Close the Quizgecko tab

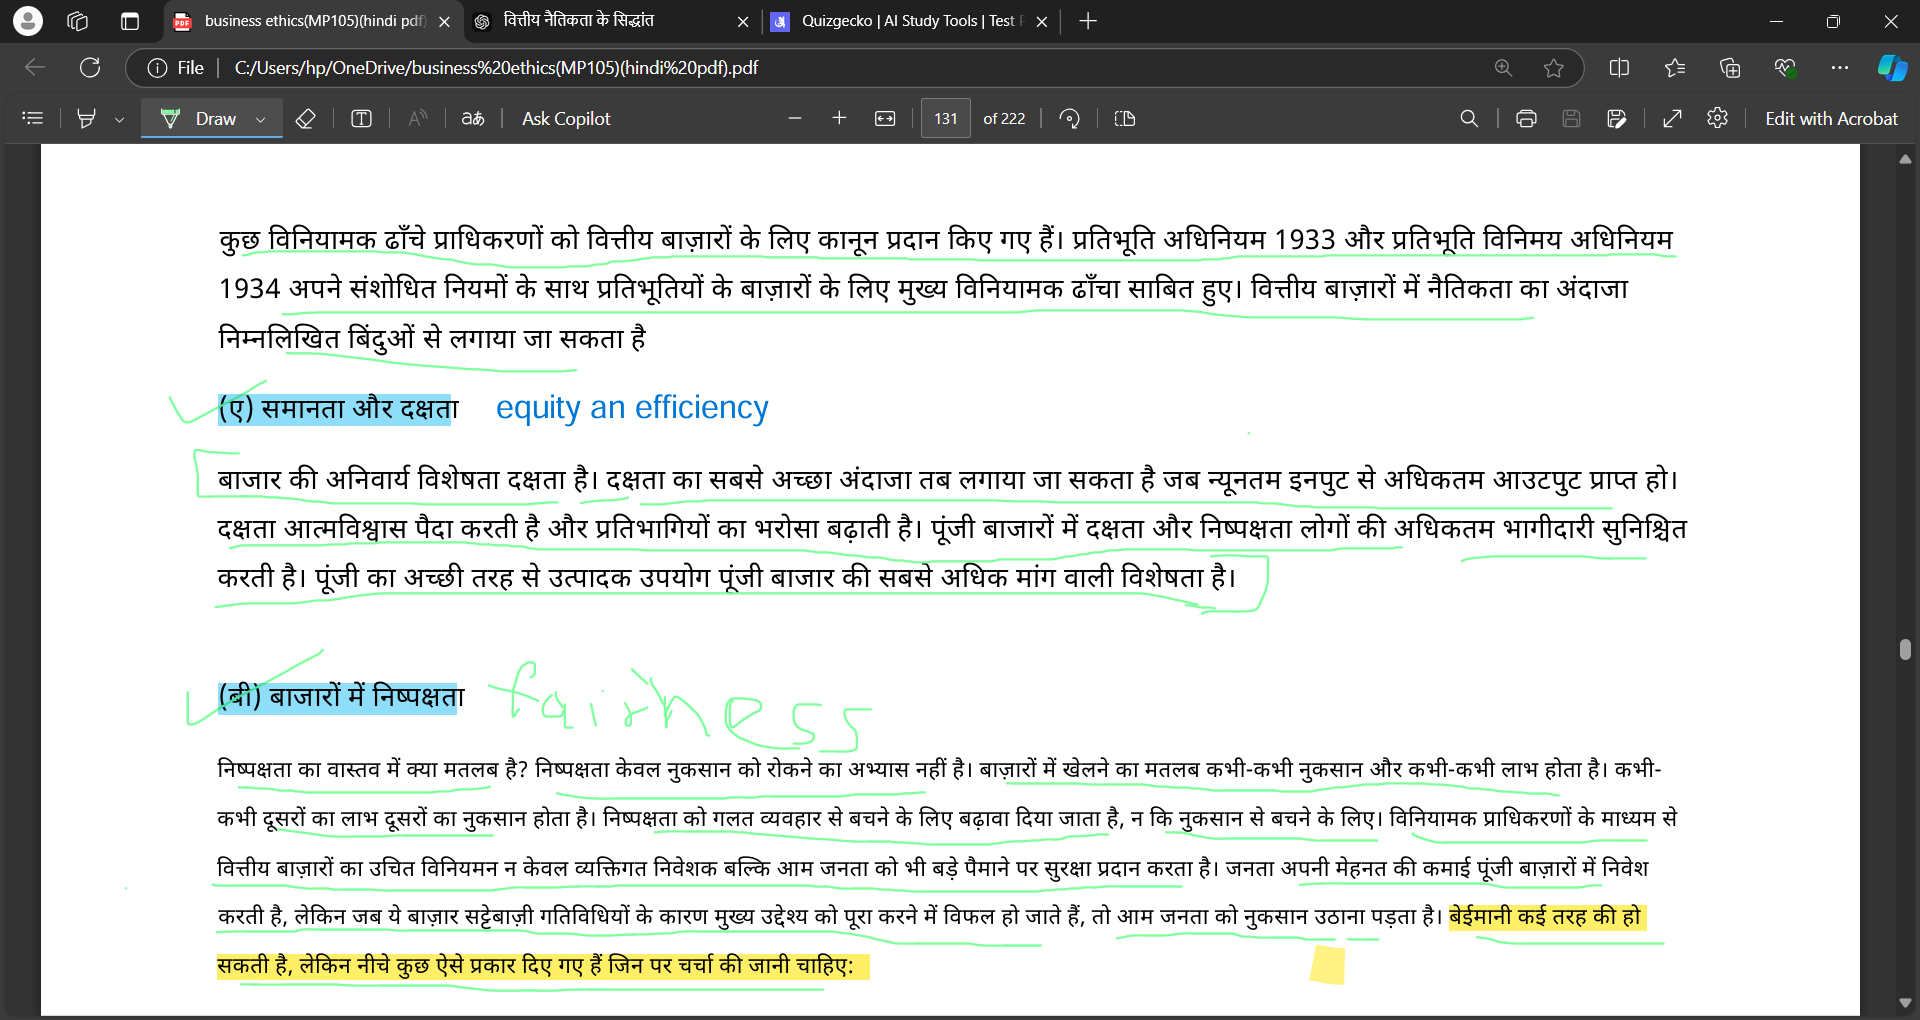1042,21
